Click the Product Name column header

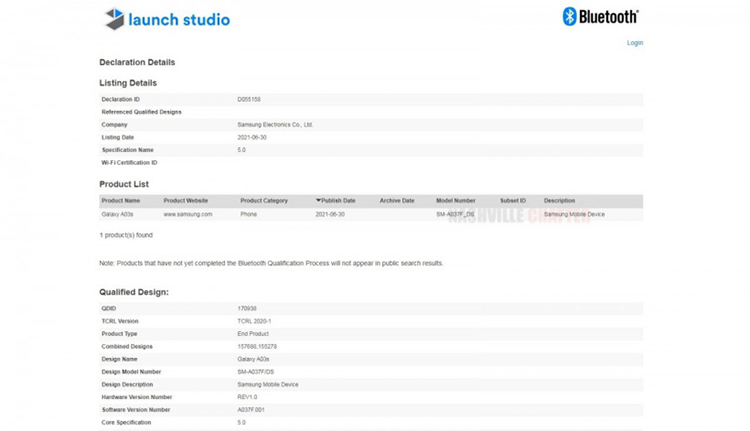click(121, 200)
